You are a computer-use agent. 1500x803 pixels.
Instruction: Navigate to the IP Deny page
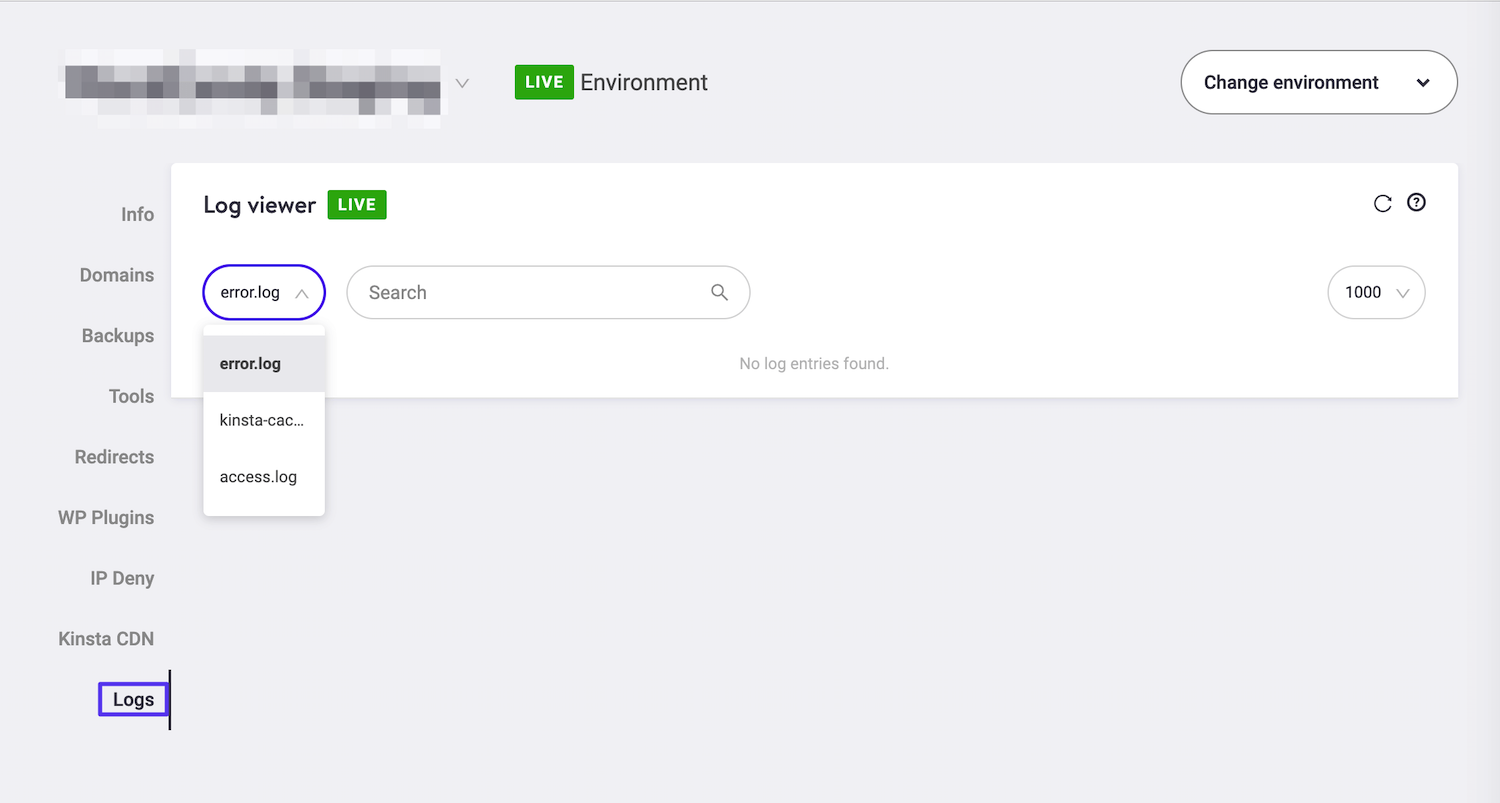click(122, 578)
